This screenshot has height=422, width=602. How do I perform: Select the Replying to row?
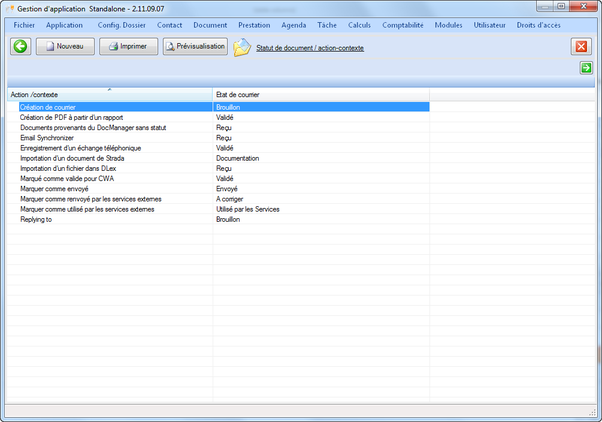[x=38, y=219]
